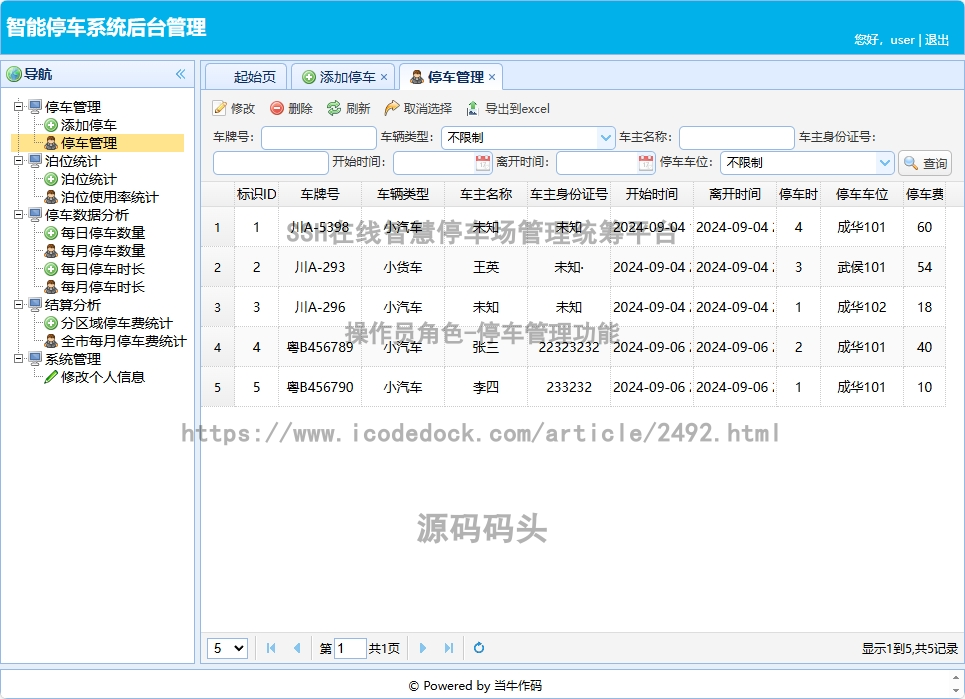
Task: Click the 查询 search button
Action: [925, 163]
